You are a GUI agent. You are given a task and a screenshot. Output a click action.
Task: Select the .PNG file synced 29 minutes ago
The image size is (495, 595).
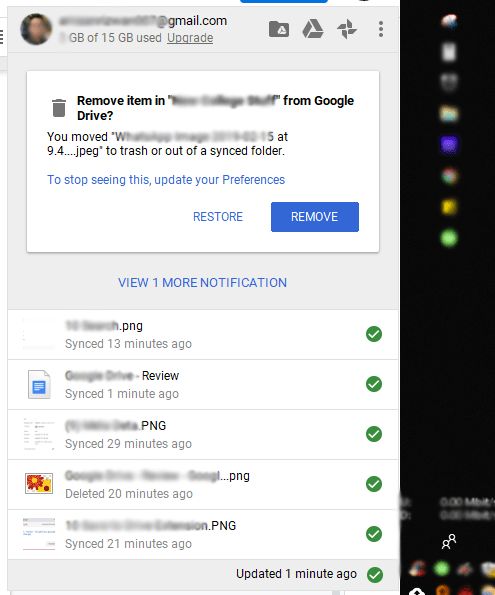pyautogui.click(x=203, y=434)
